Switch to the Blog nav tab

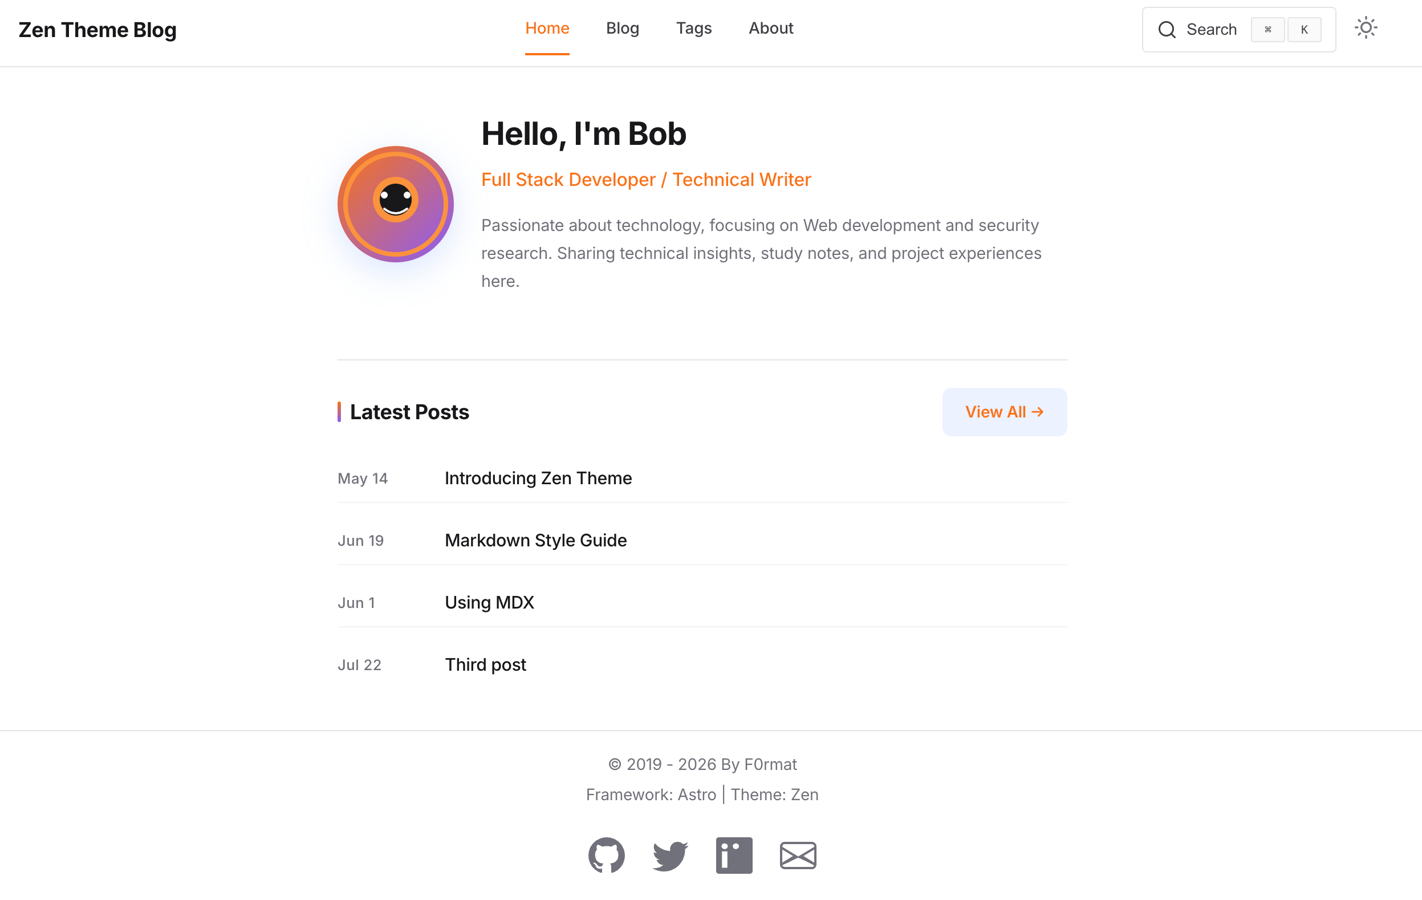622,28
